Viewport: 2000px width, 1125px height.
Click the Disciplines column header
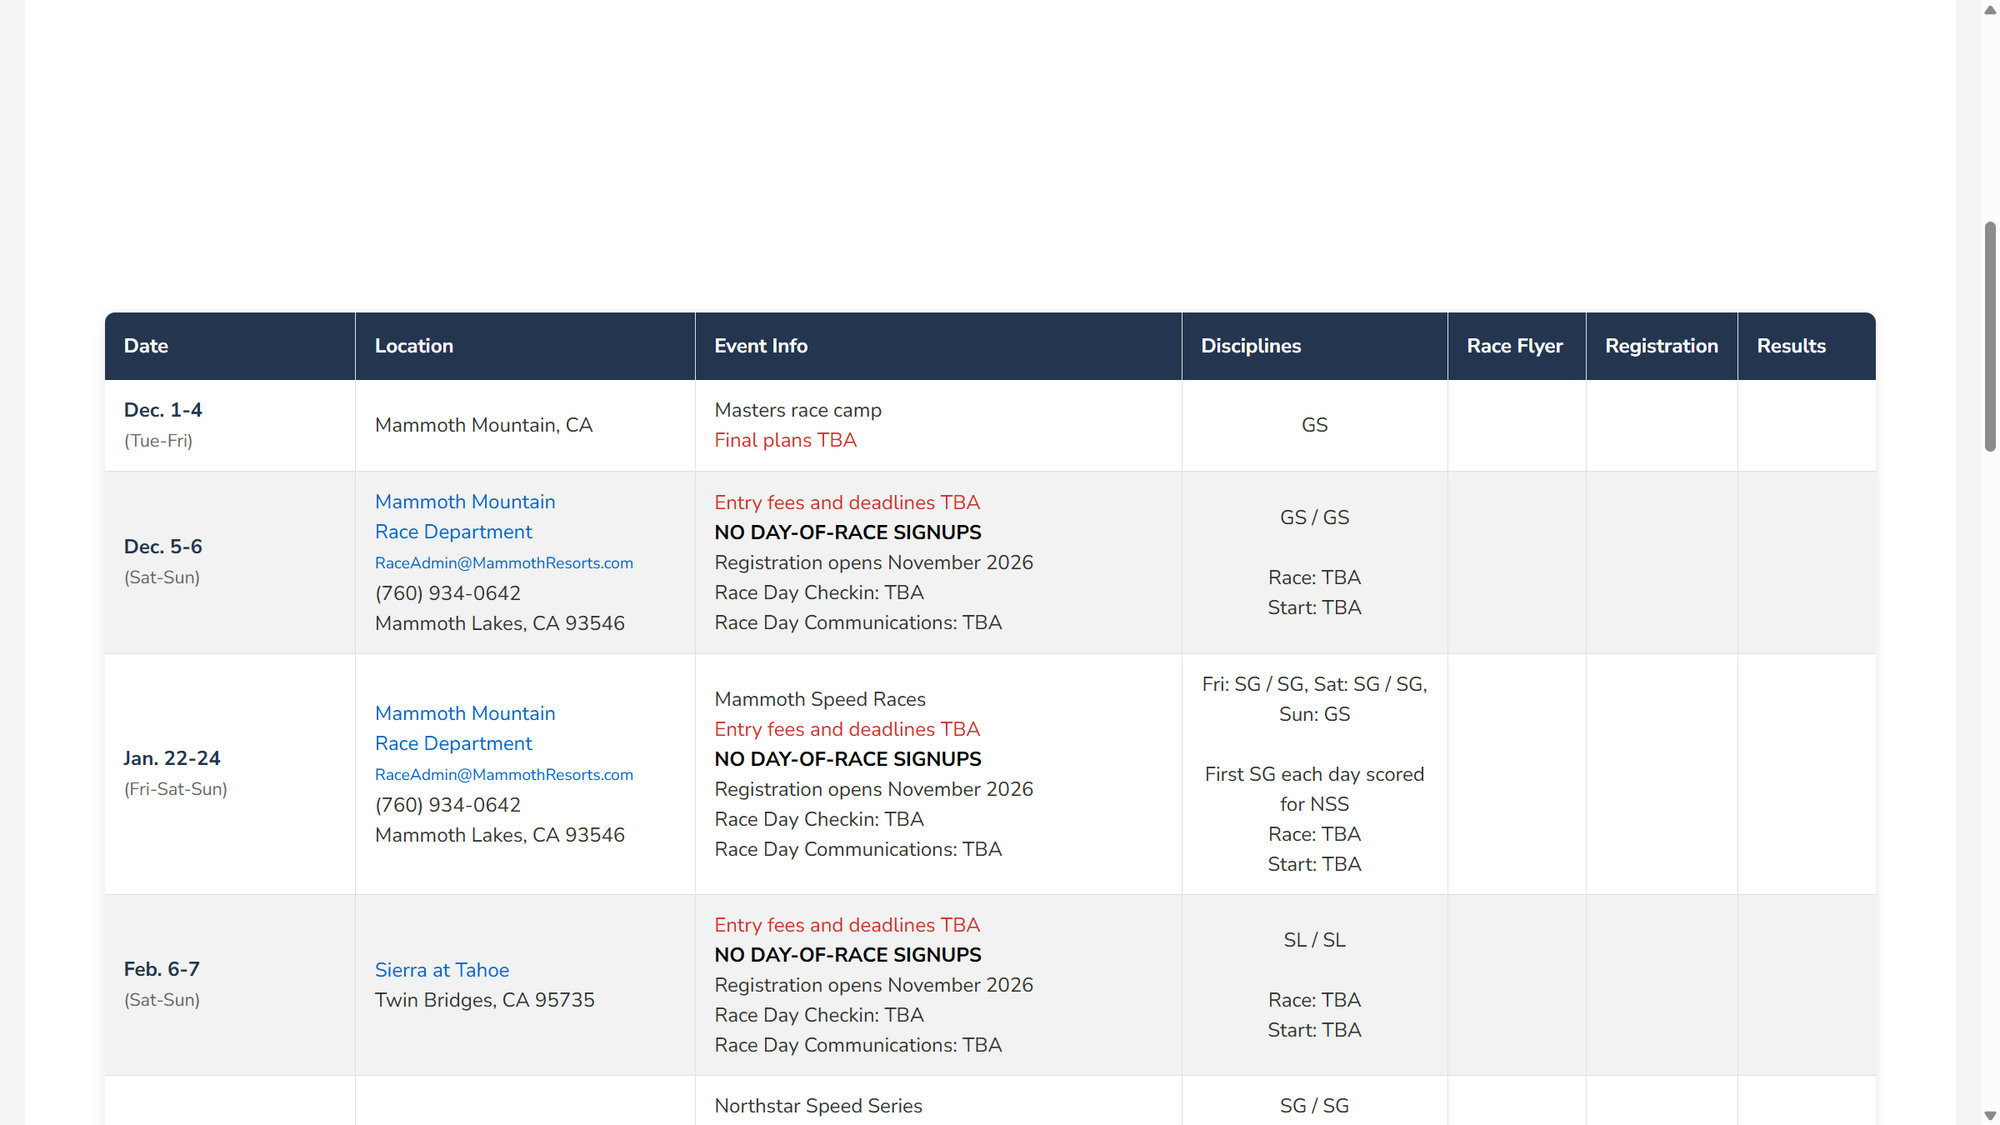click(1314, 346)
